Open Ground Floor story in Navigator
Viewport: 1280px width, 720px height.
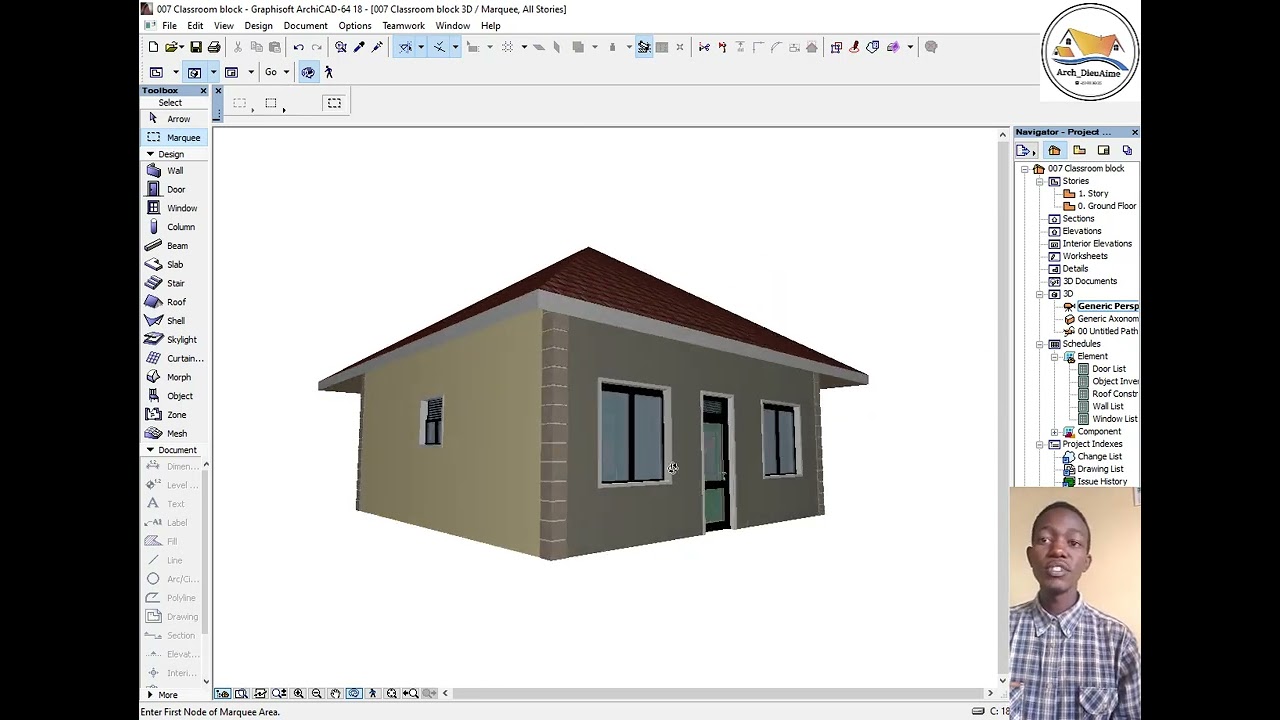pos(1099,206)
